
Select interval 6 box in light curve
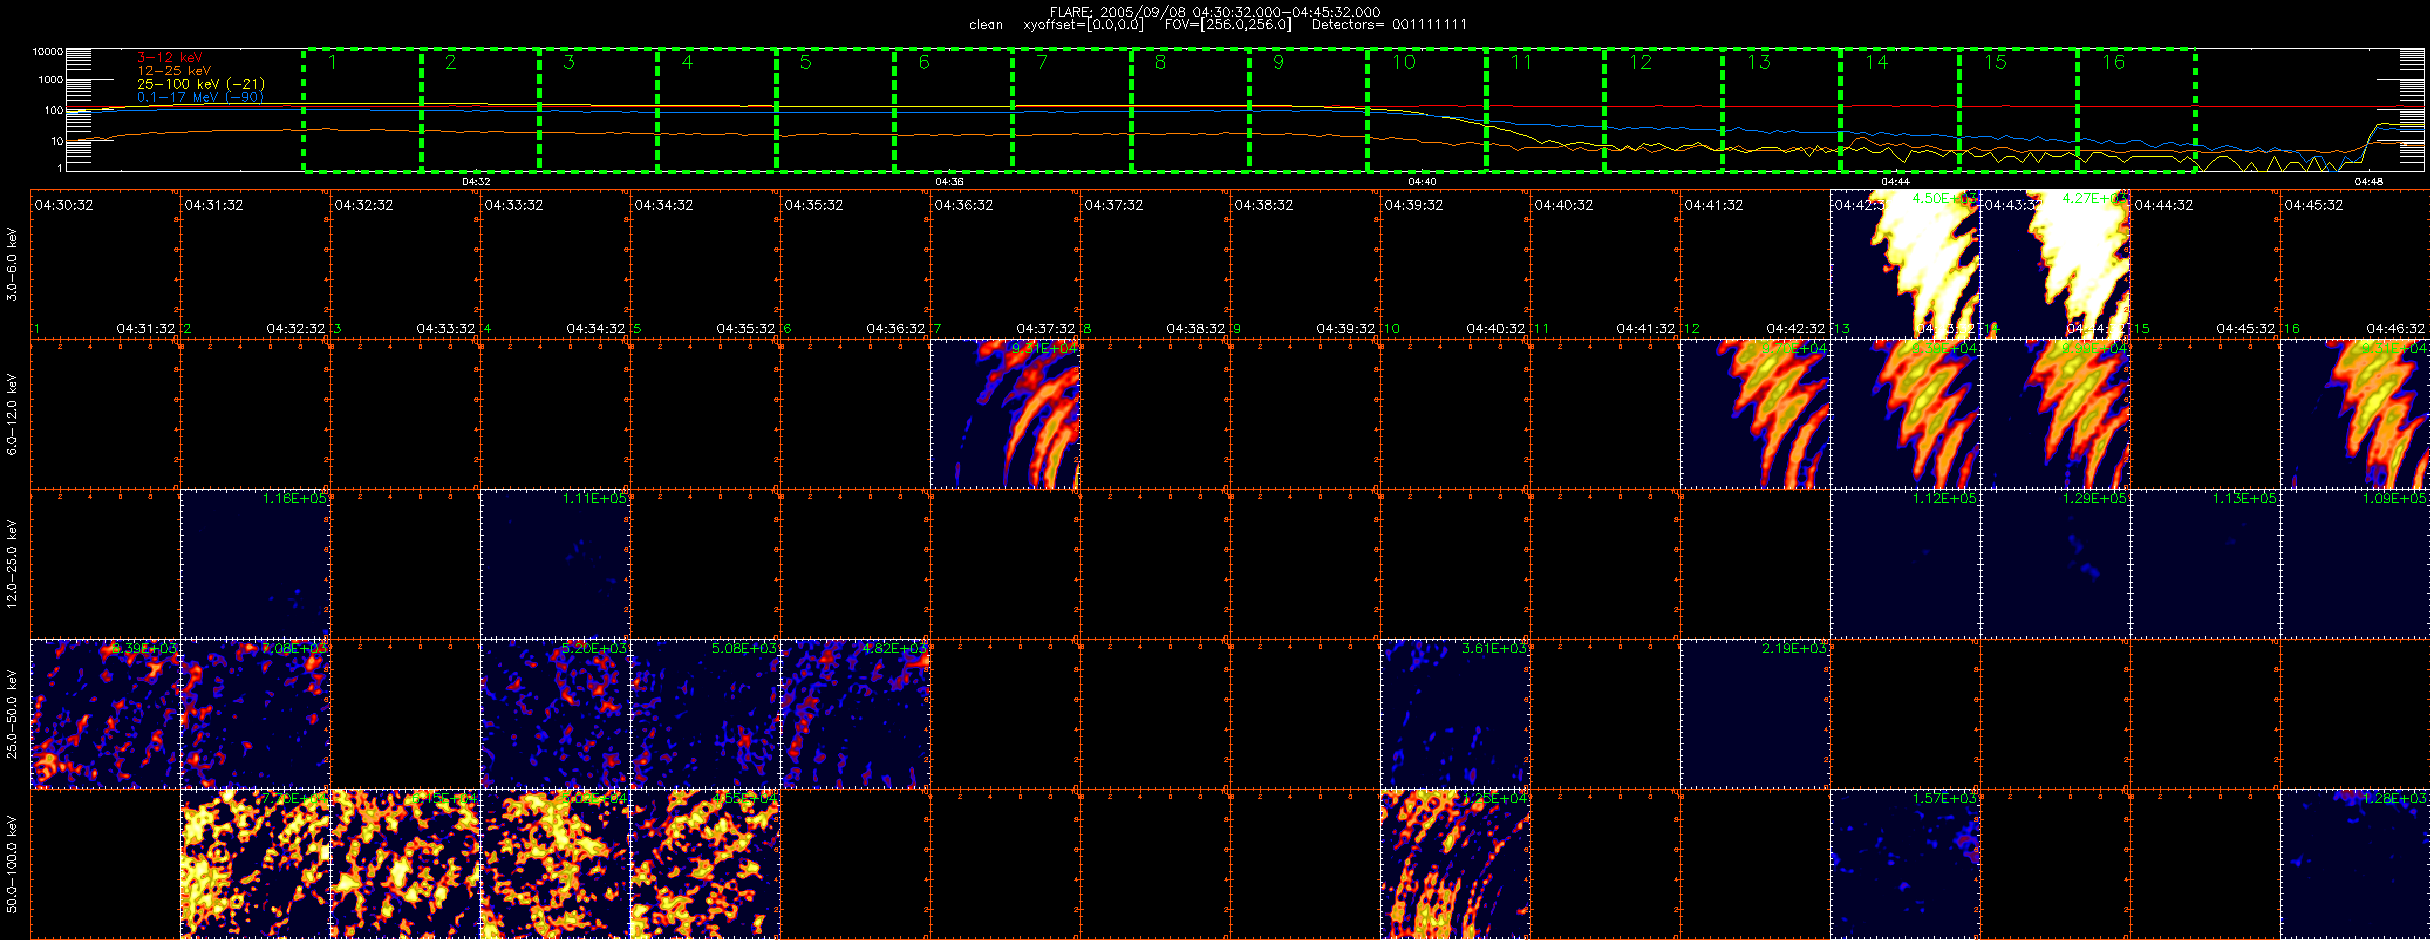point(953,110)
